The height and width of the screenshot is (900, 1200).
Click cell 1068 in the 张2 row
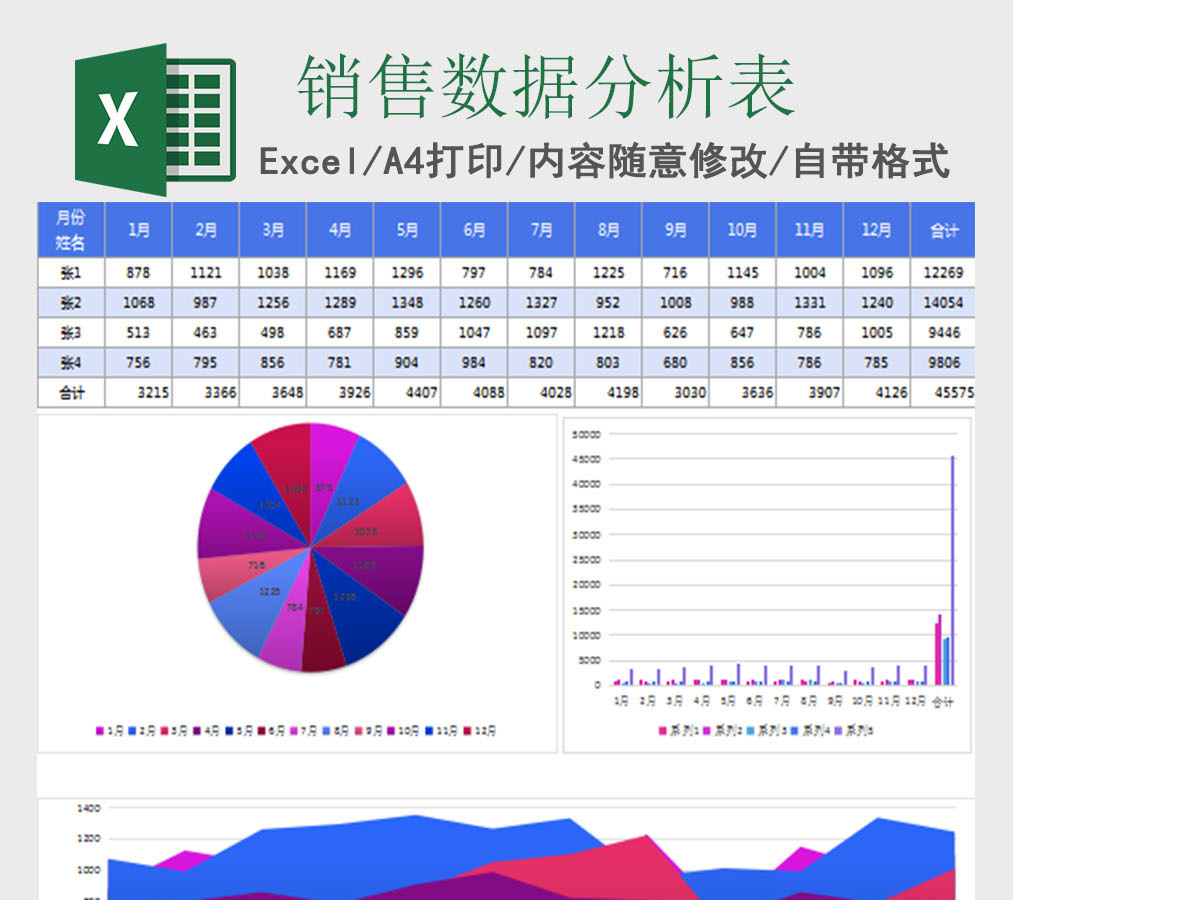tap(139, 303)
